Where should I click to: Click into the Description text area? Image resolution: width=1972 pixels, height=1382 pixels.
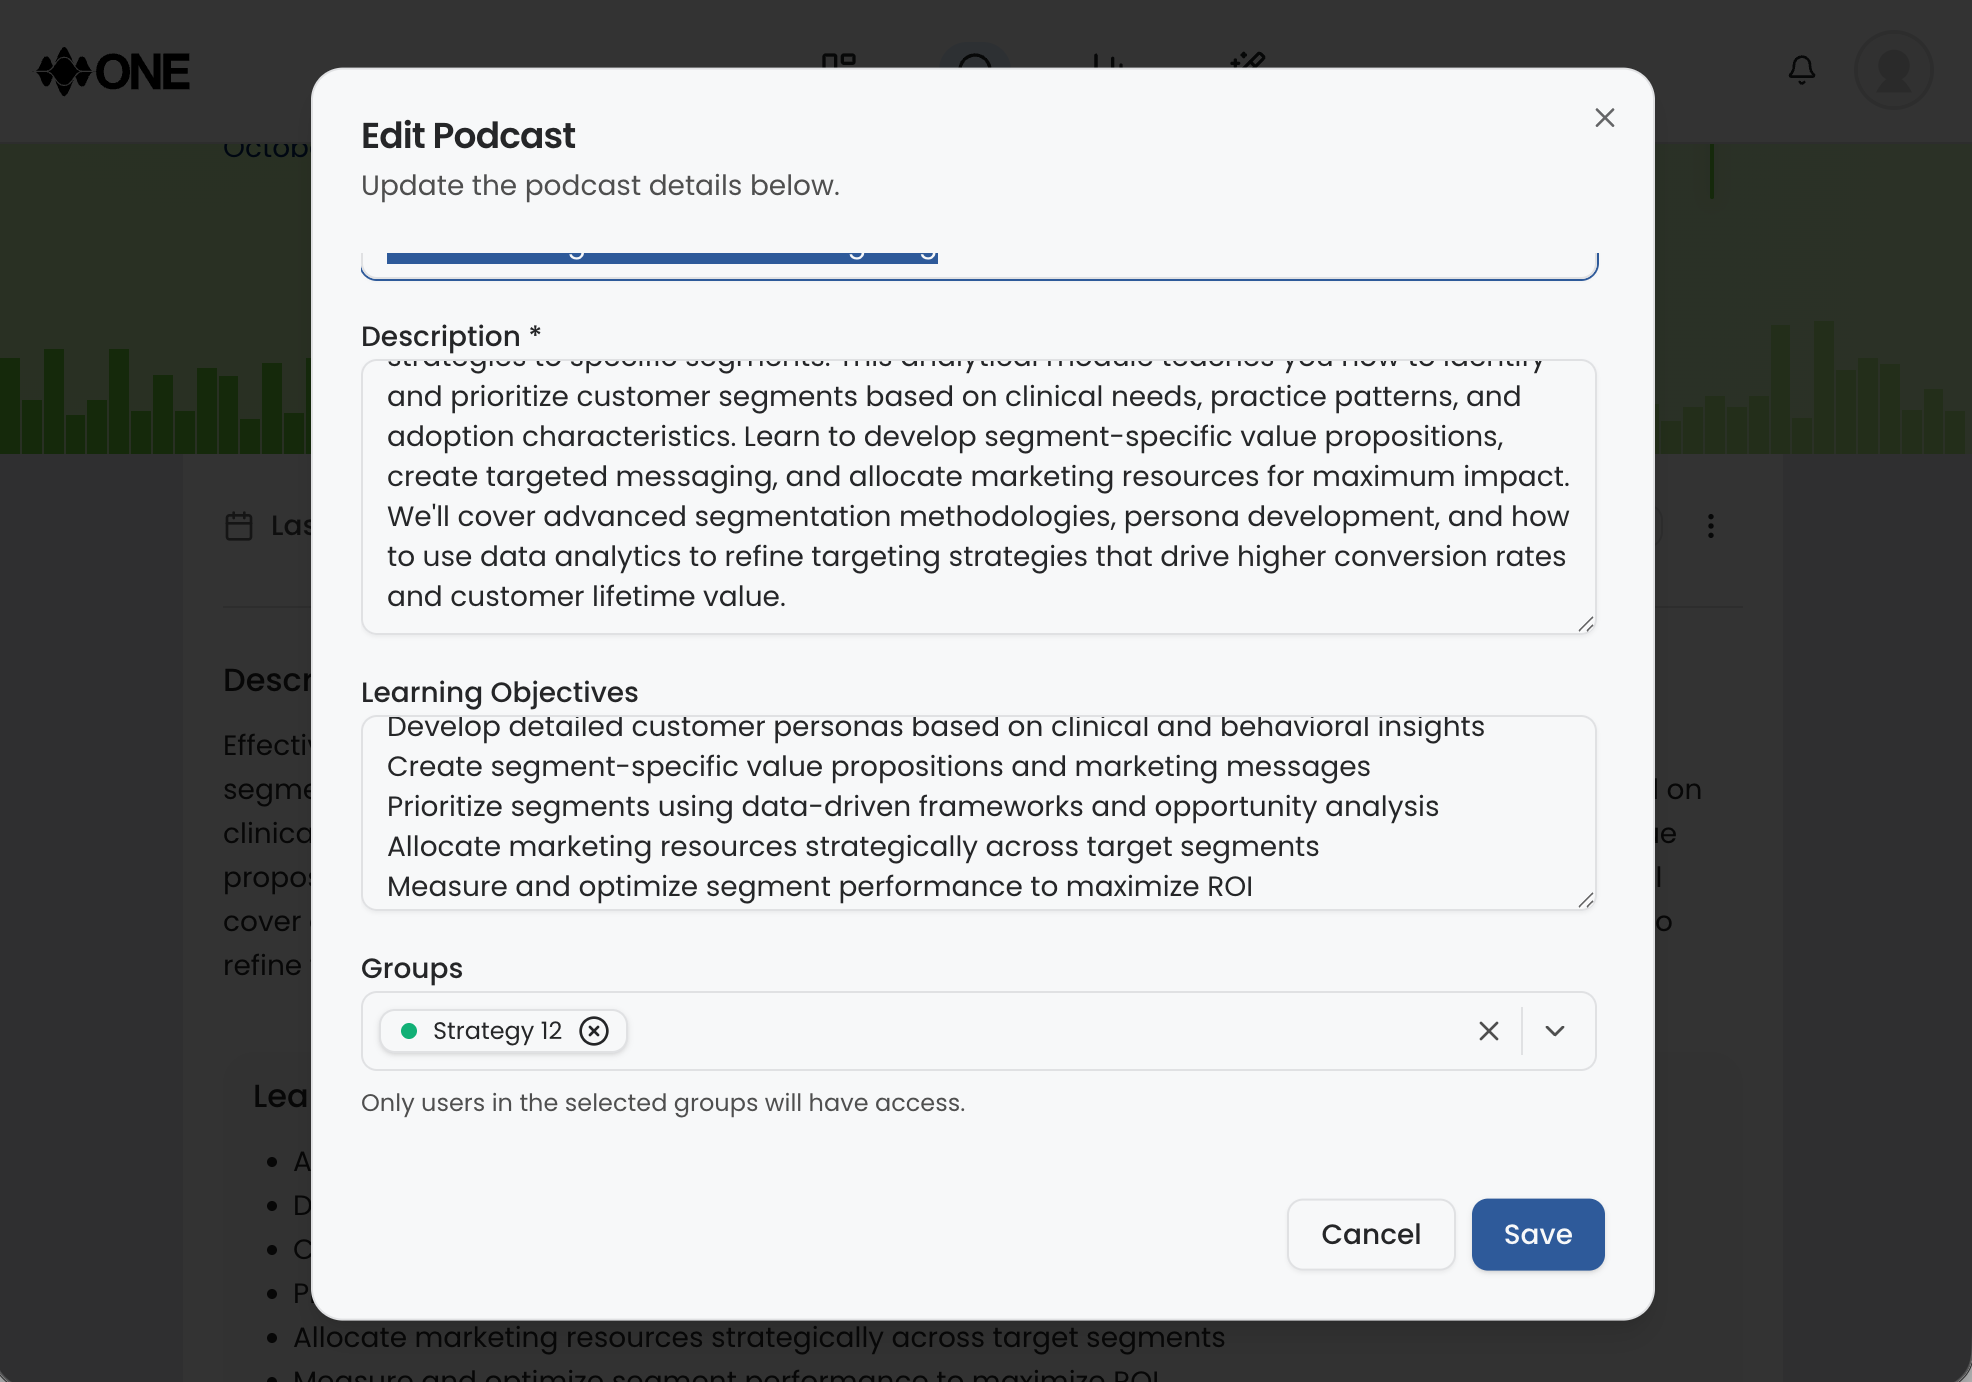click(x=978, y=496)
